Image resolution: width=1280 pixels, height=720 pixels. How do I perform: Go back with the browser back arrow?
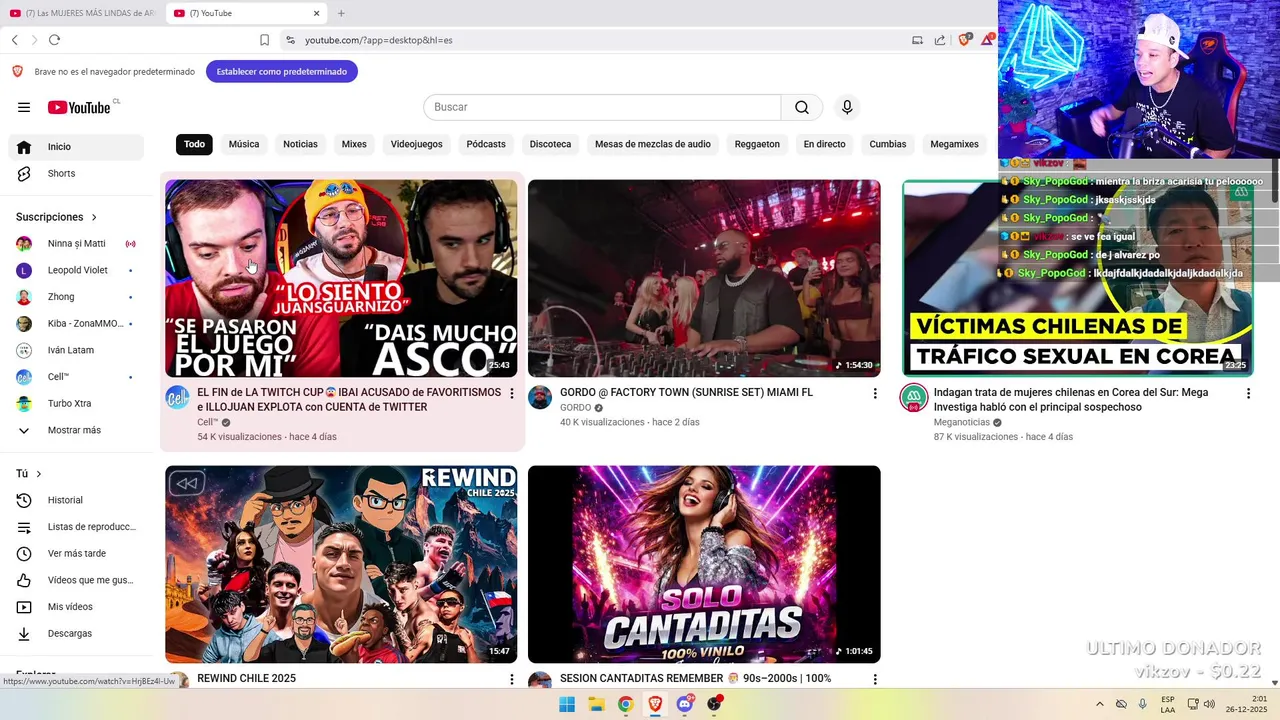pyautogui.click(x=15, y=40)
